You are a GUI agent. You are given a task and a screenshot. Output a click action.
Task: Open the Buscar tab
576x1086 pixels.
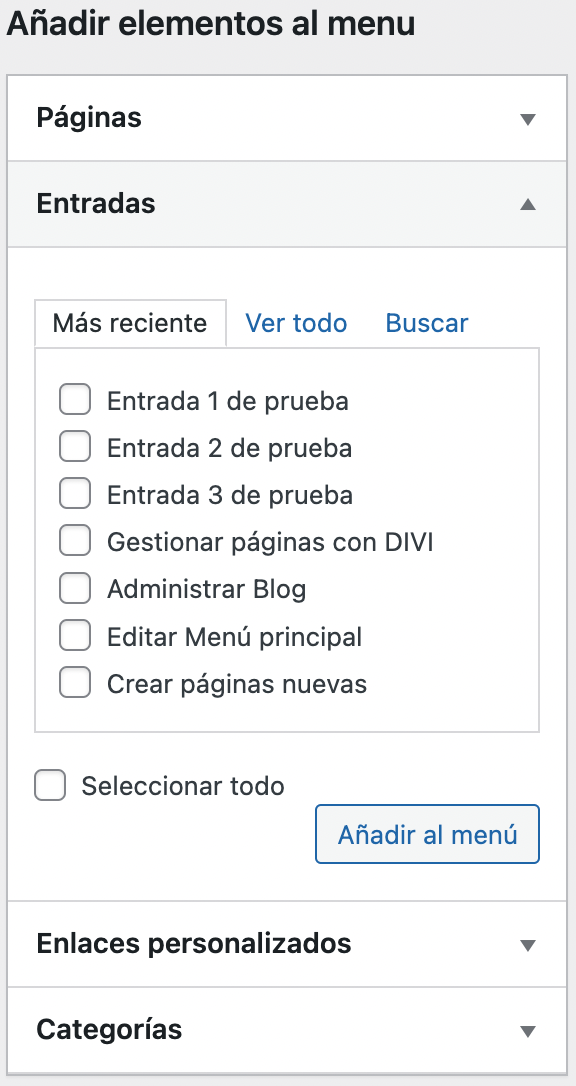426,323
